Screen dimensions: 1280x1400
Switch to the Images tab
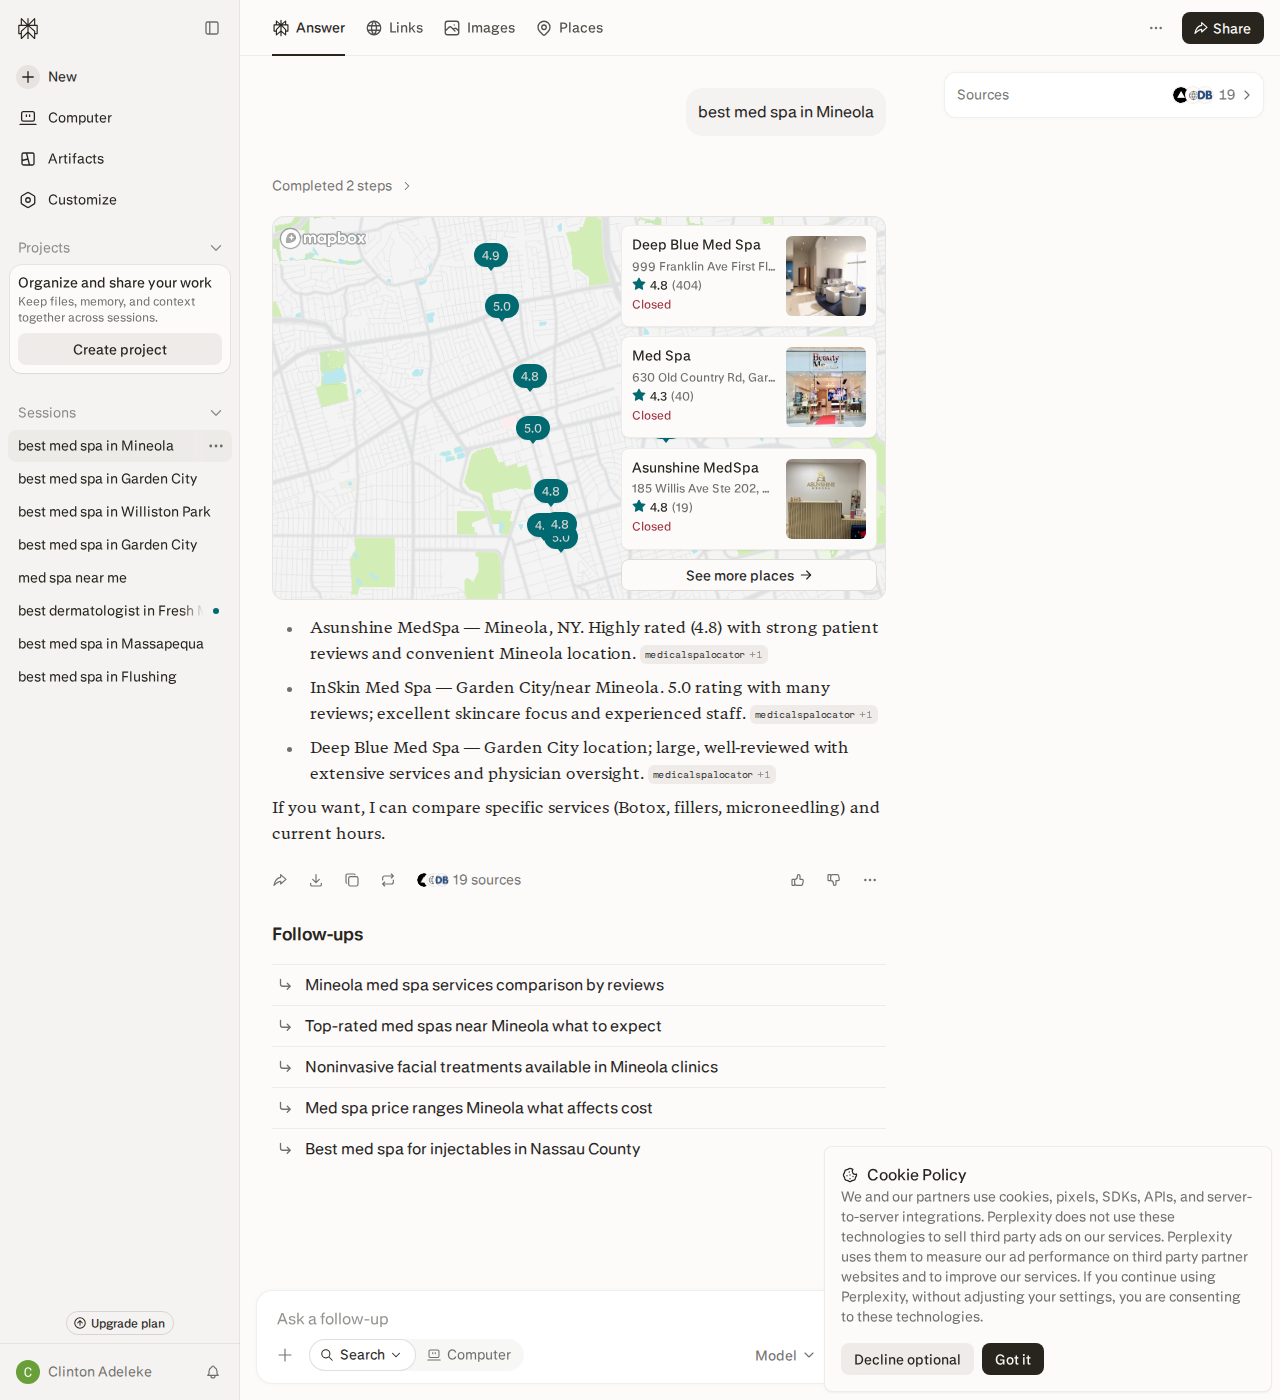click(480, 28)
